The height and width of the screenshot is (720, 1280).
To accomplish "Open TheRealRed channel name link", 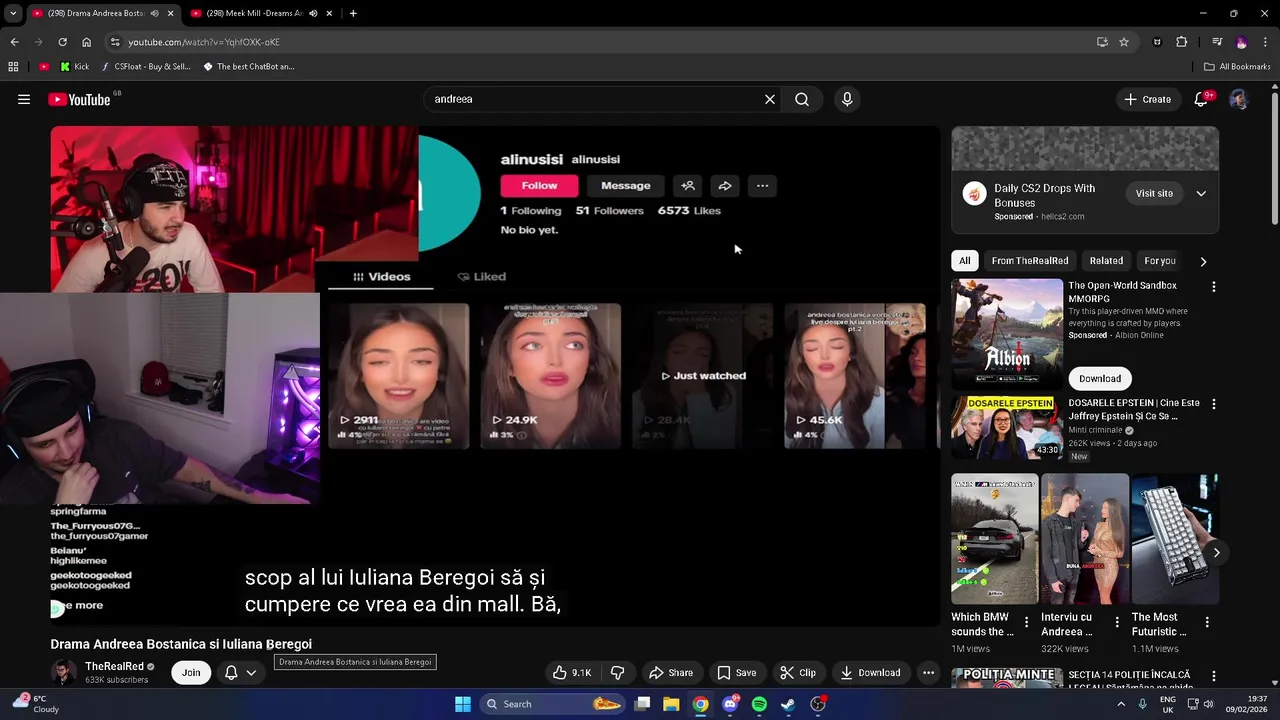I will pyautogui.click(x=114, y=666).
